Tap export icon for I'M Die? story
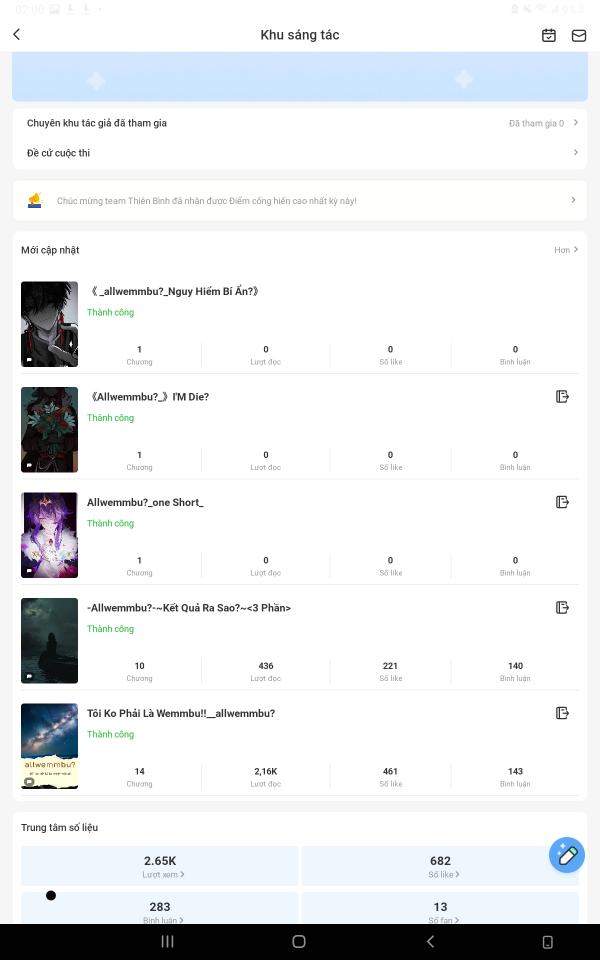 563,397
